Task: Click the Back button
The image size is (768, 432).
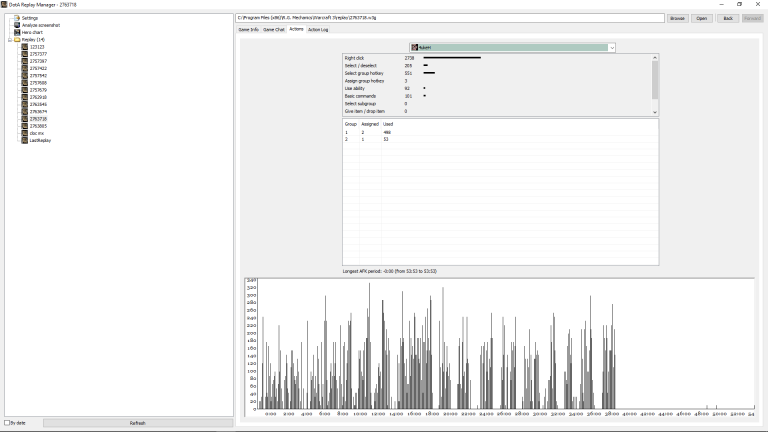Action: 728,18
